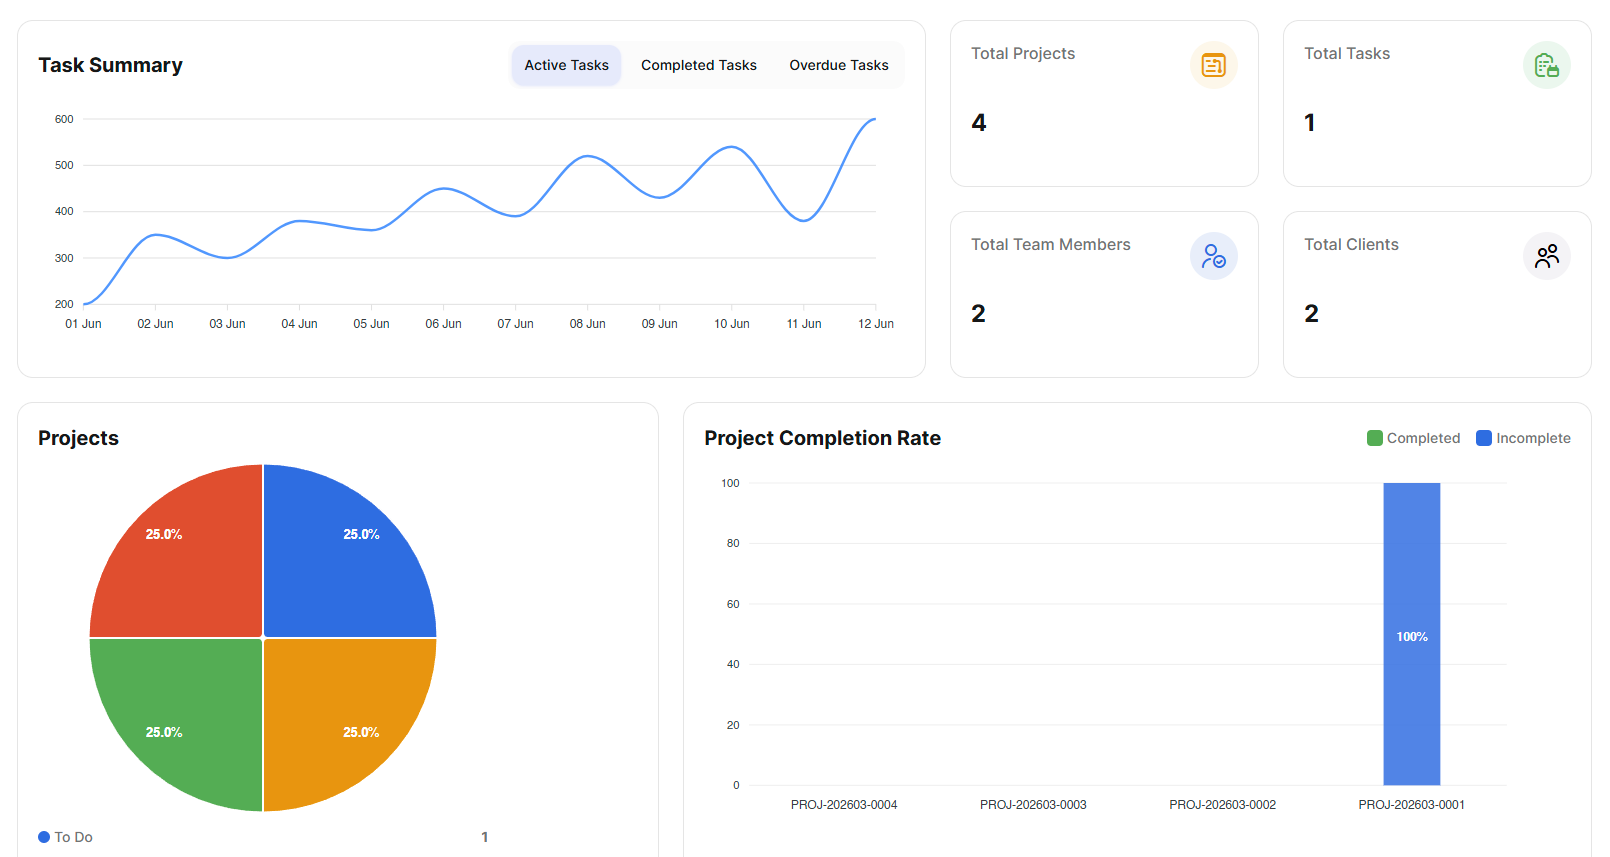The width and height of the screenshot is (1610, 857).
Task: Click the 100% bar for PROJ-202603-0001
Action: pyautogui.click(x=1411, y=634)
